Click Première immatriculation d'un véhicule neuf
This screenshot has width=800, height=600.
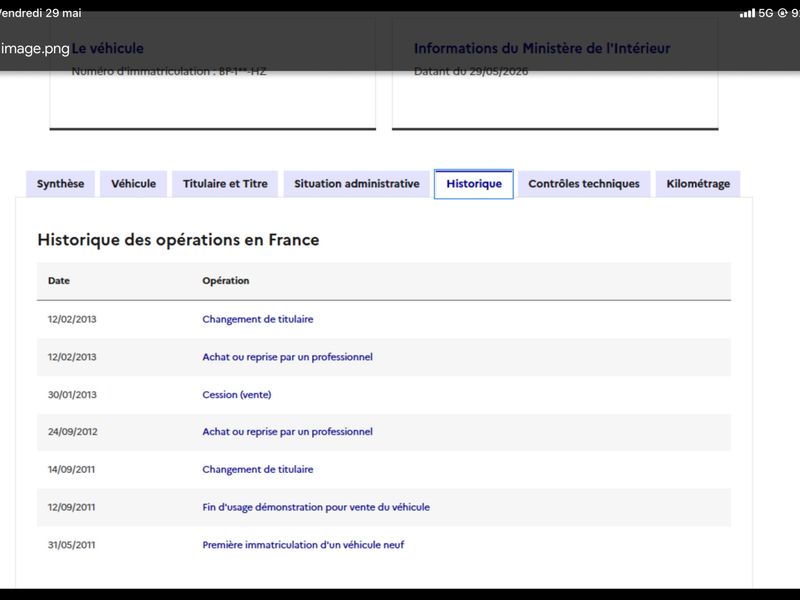tap(303, 545)
